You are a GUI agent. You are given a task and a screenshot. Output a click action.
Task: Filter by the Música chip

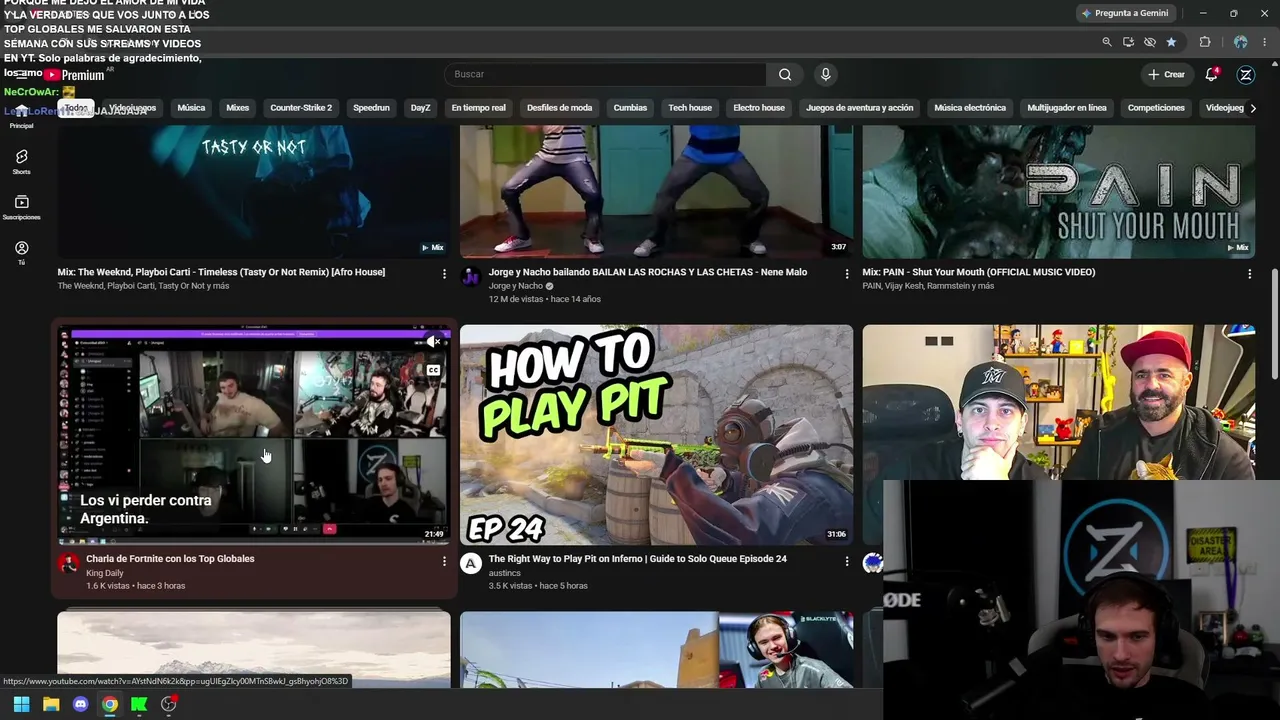click(191, 108)
